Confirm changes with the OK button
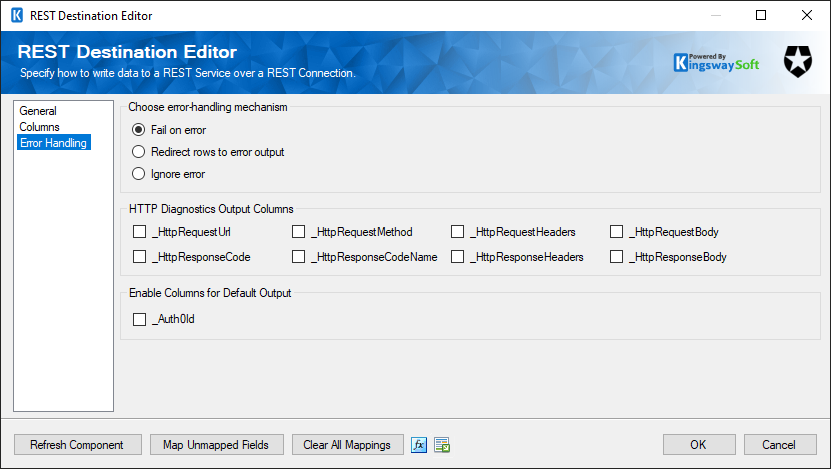 [x=699, y=445]
